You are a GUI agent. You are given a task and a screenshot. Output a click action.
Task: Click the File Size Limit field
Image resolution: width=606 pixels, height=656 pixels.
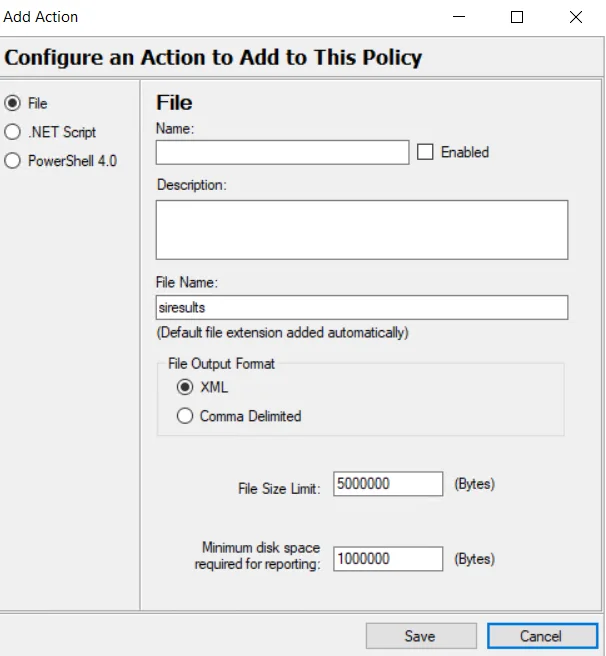click(x=388, y=484)
